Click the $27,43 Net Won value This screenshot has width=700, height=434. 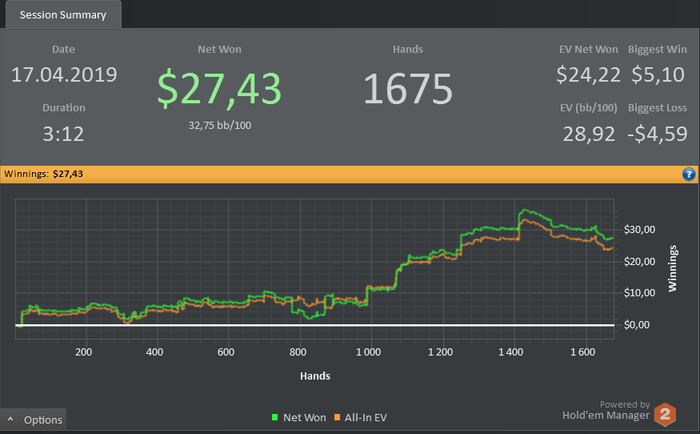[x=219, y=88]
